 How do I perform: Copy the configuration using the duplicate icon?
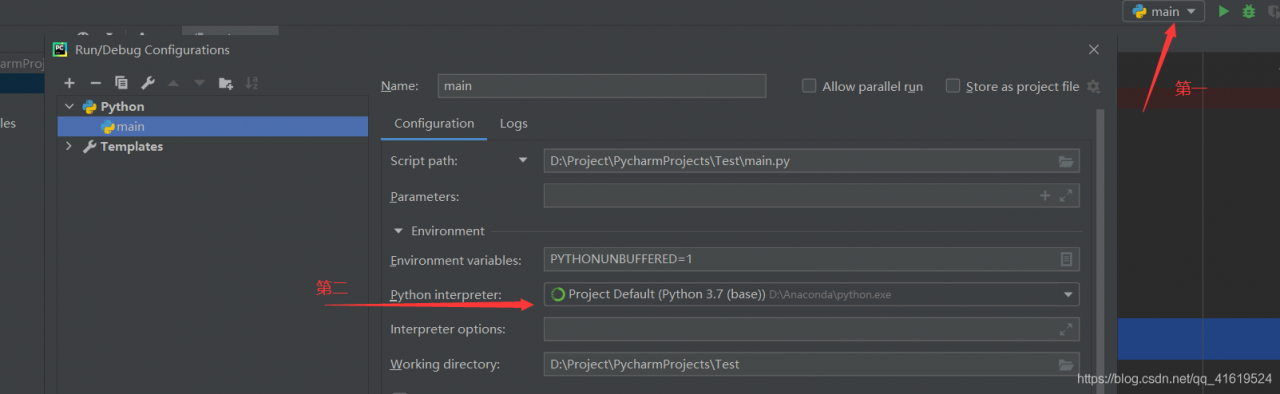pos(121,83)
